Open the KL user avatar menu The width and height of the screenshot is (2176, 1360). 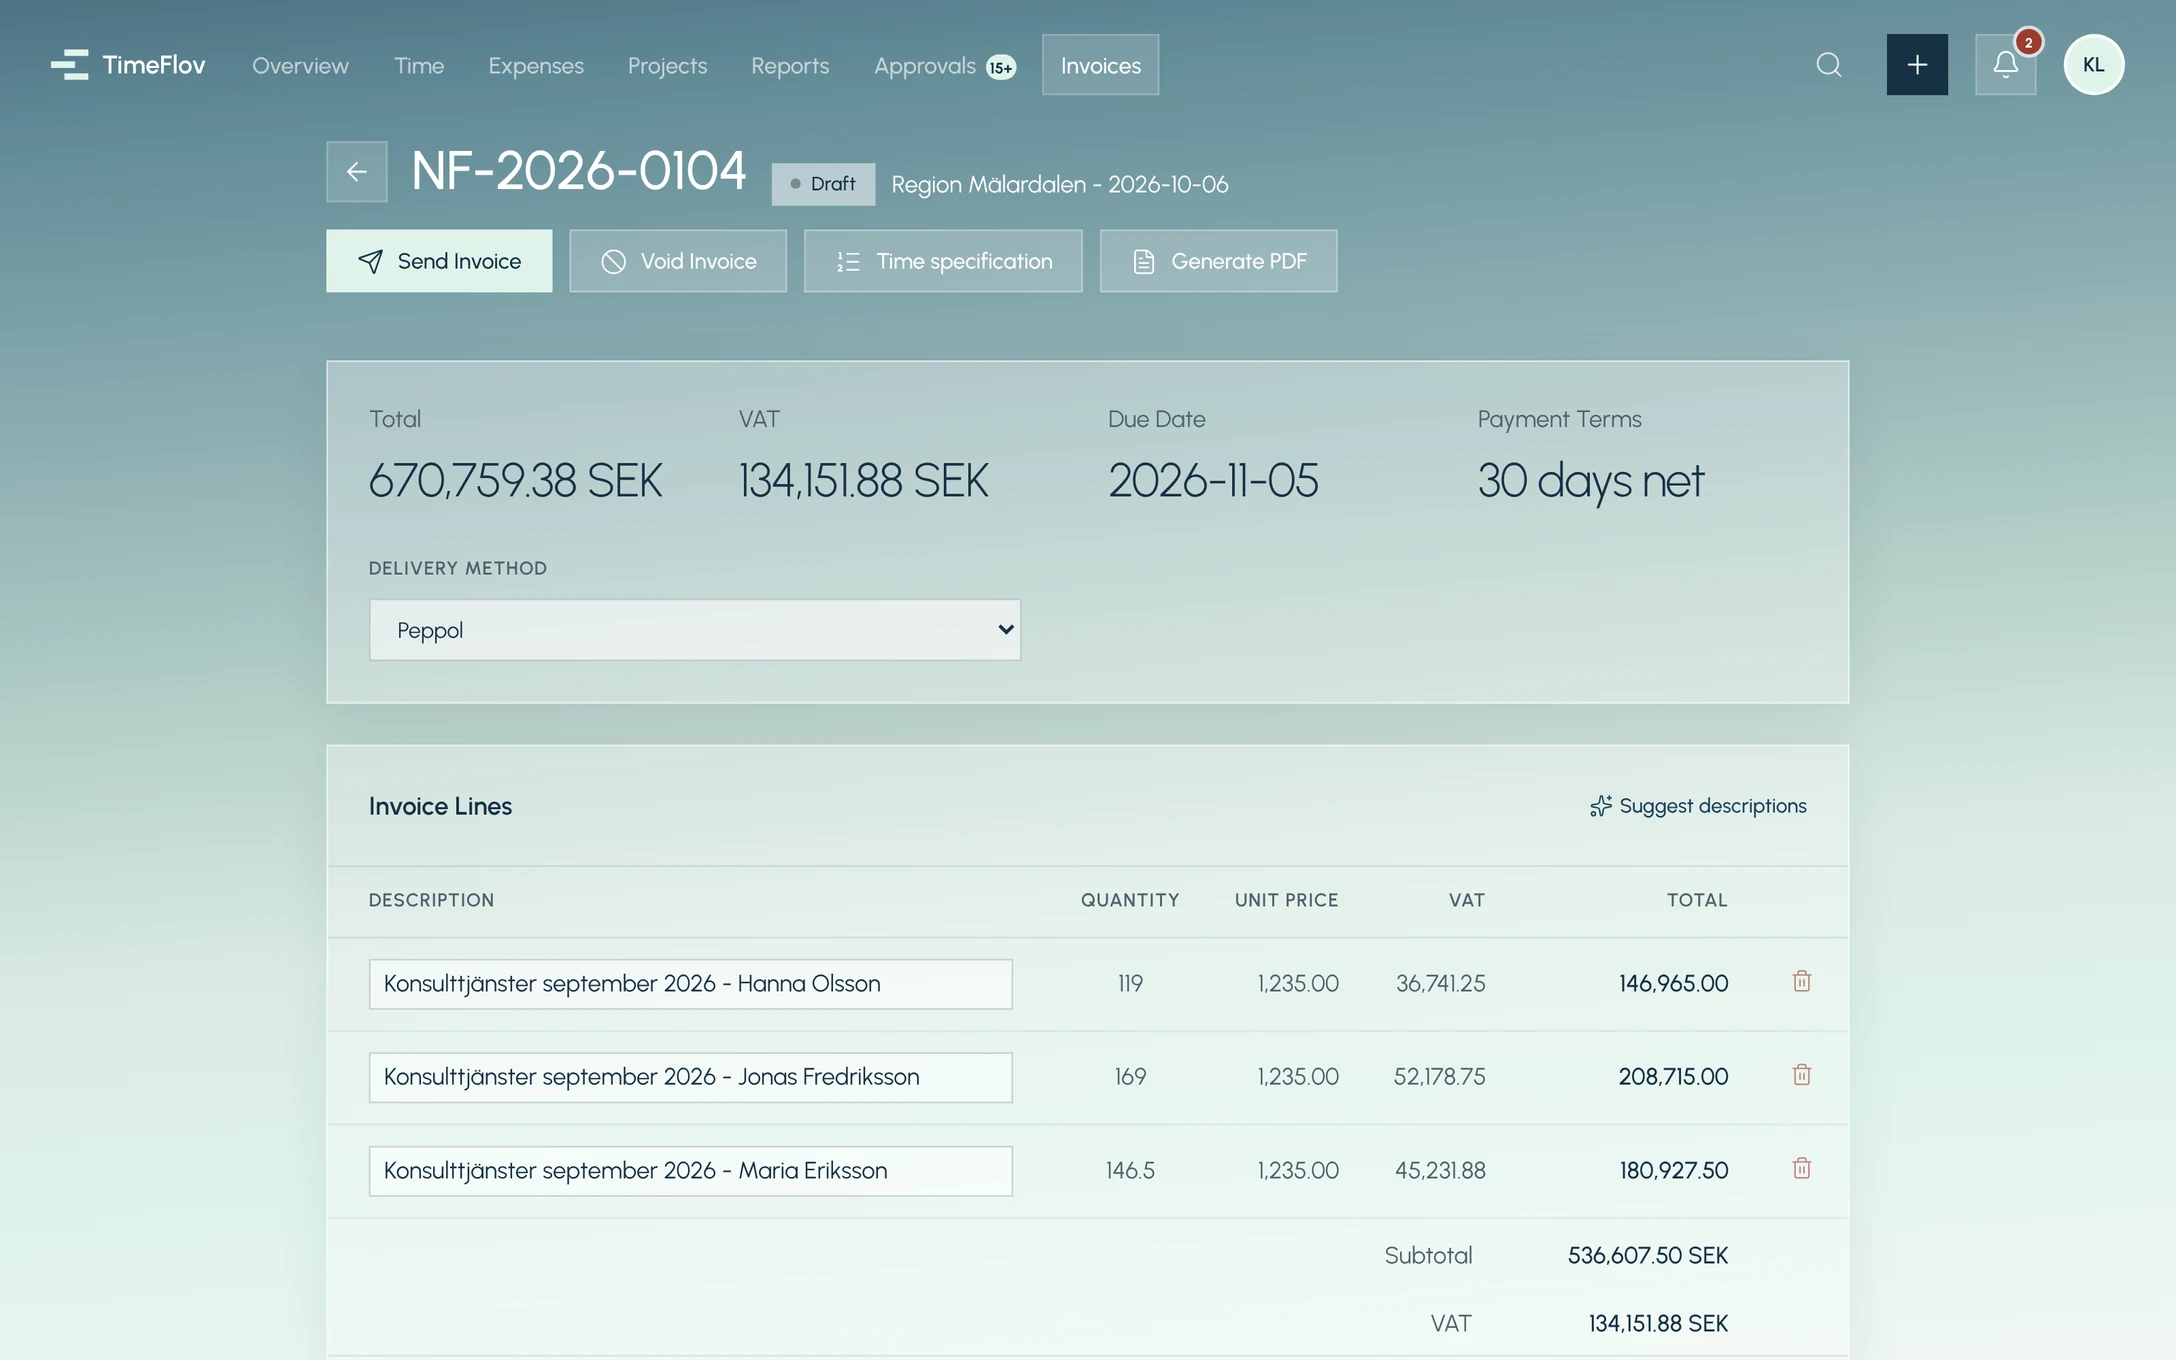tap(2094, 65)
